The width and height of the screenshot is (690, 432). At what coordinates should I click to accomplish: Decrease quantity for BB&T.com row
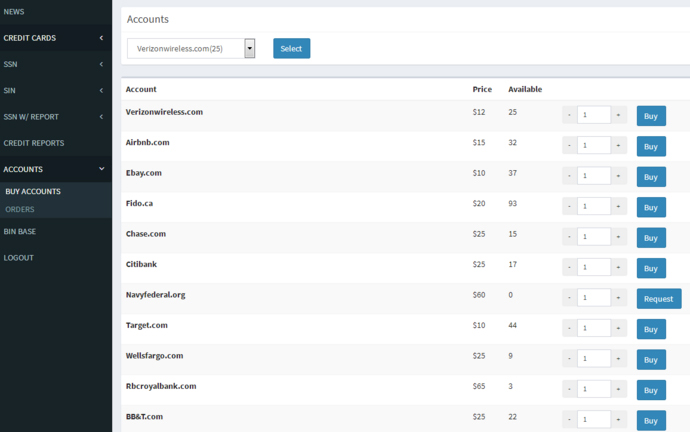point(569,419)
